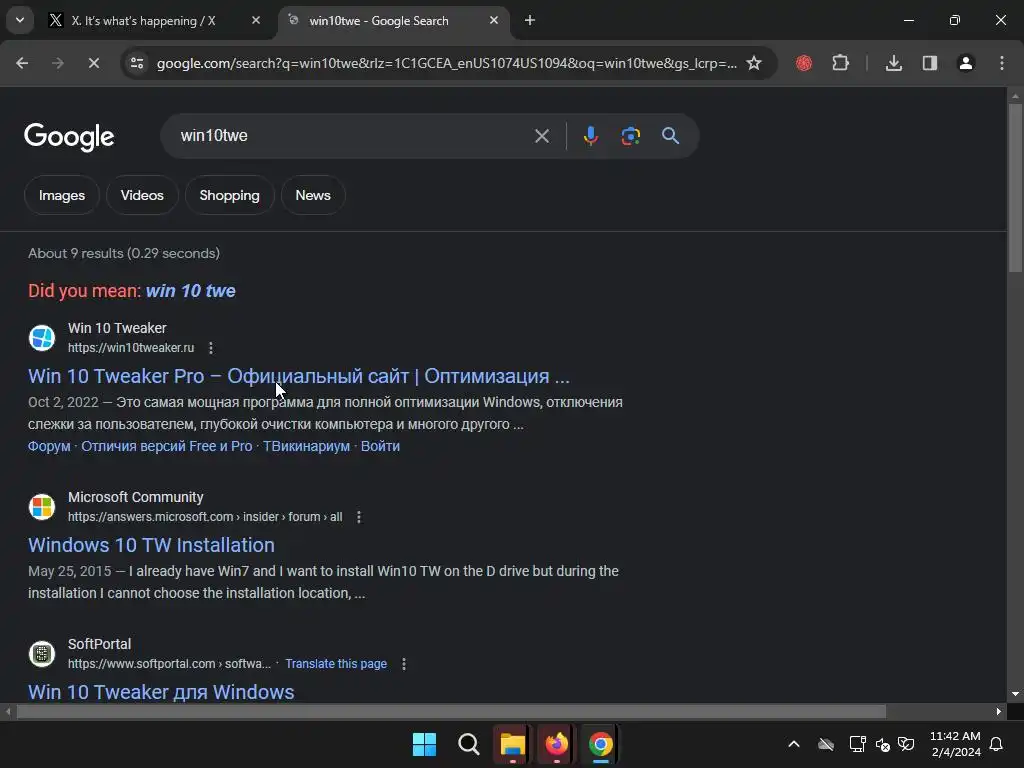Image resolution: width=1024 pixels, height=768 pixels.
Task: Close the X tab
Action: tap(256, 20)
